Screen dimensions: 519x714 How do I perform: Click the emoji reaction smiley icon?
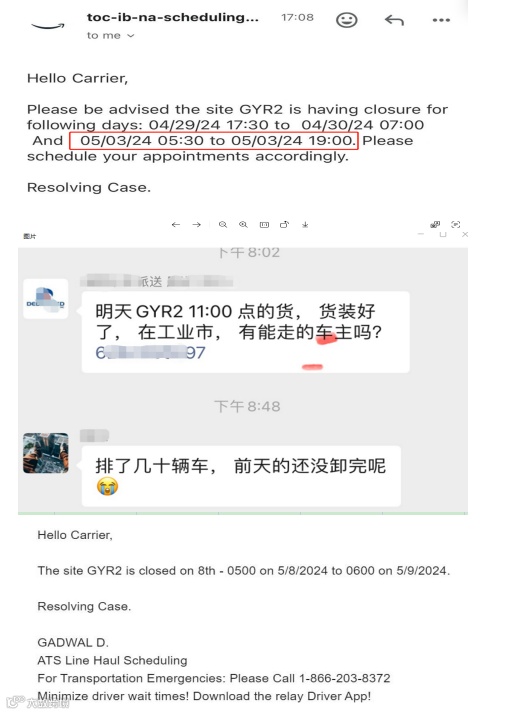click(x=346, y=20)
